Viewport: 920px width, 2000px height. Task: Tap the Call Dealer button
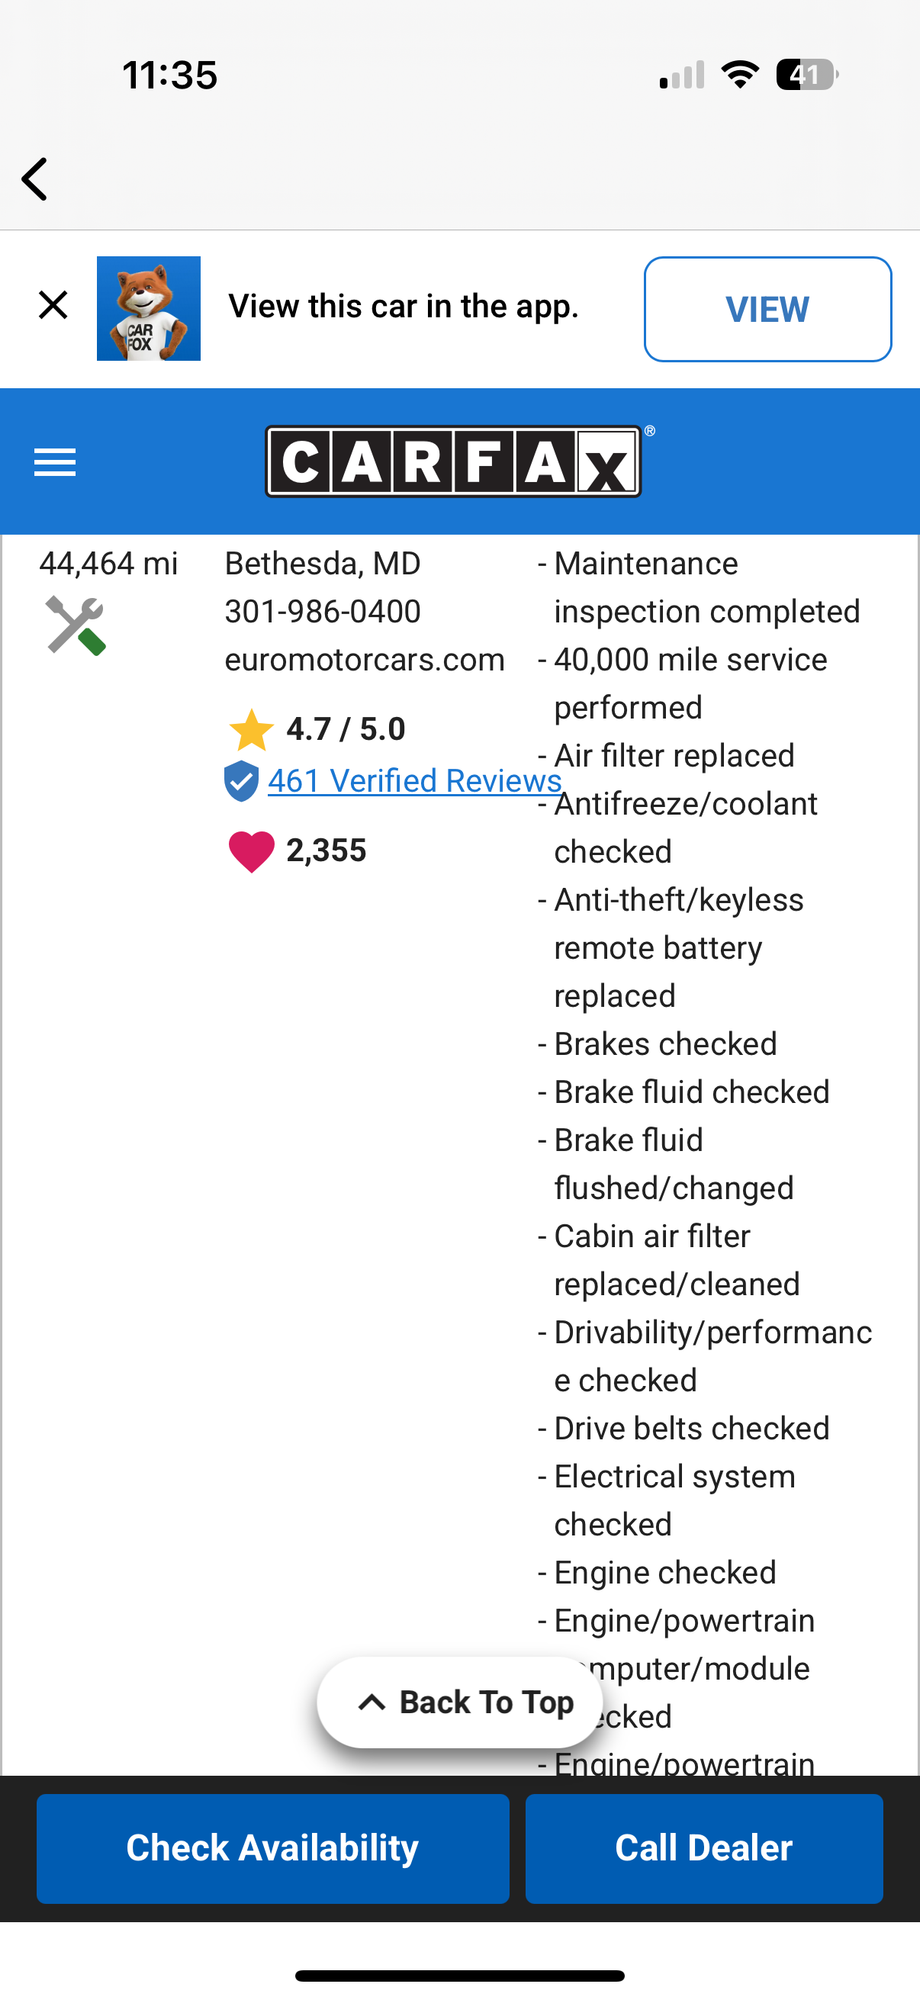pyautogui.click(x=704, y=1848)
